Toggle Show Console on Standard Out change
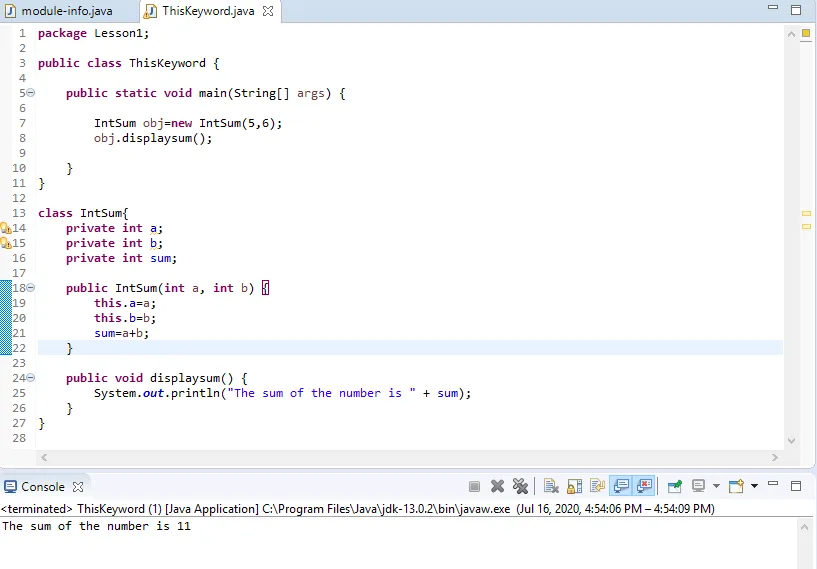817x569 pixels. [621, 487]
